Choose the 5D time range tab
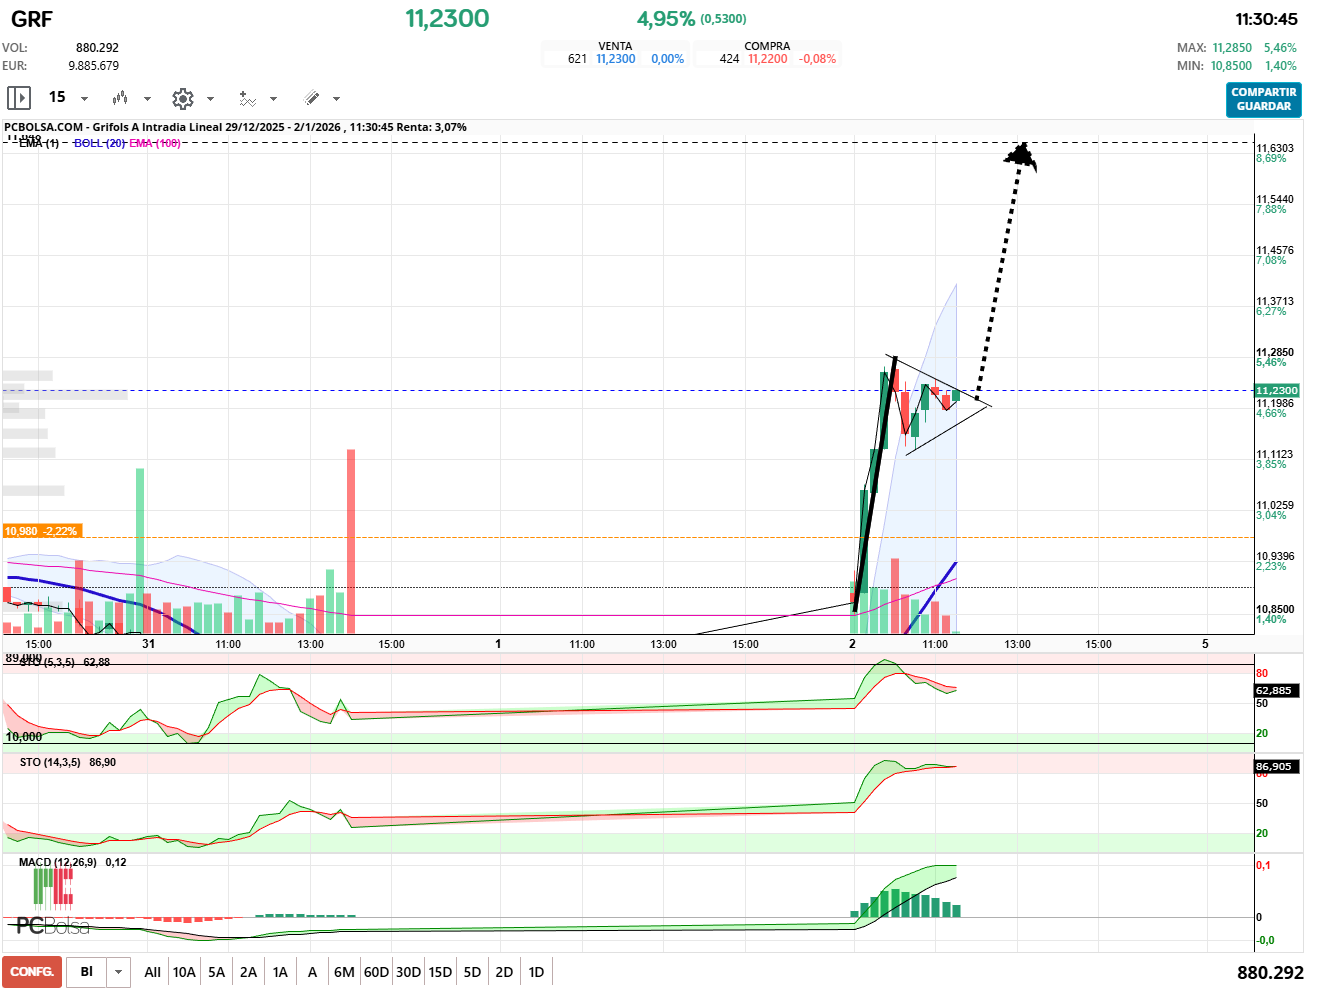Image resolution: width=1317 pixels, height=993 pixels. [472, 972]
